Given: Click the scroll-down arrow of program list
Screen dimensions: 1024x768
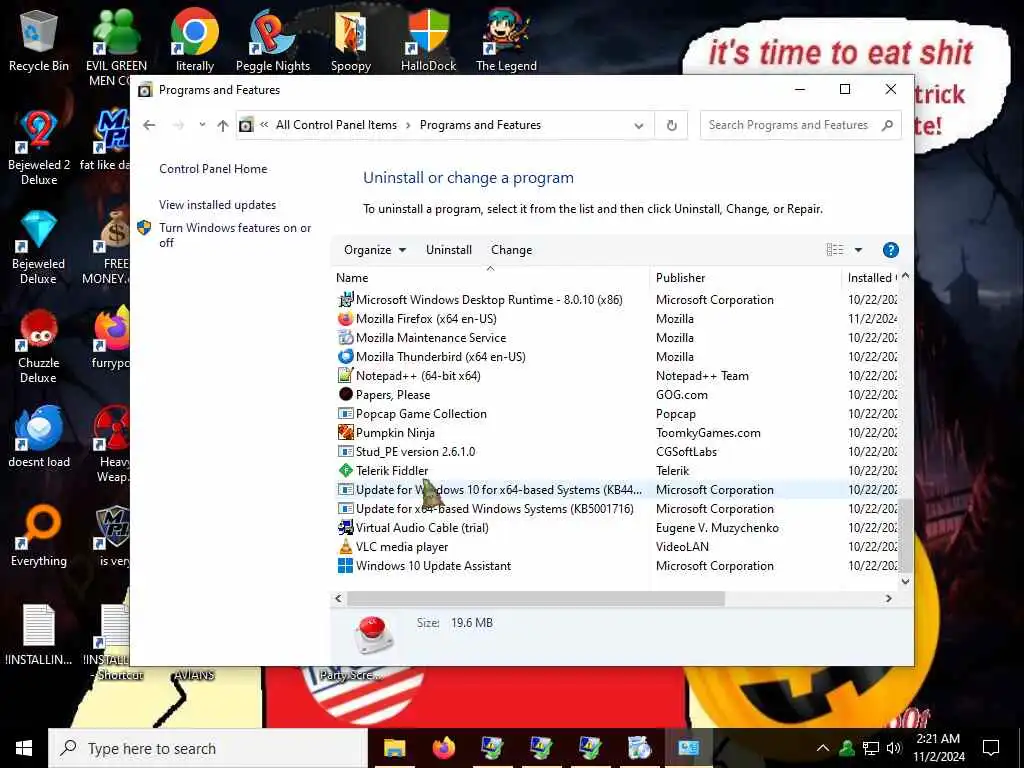Looking at the screenshot, I should click(905, 581).
